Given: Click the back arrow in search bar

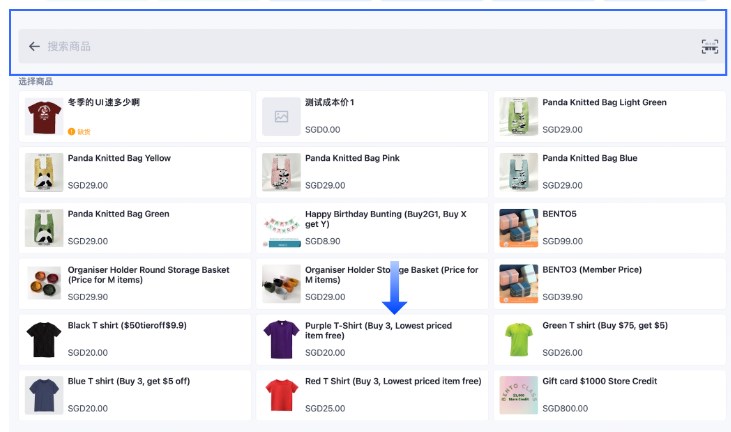Looking at the screenshot, I should coord(34,46).
